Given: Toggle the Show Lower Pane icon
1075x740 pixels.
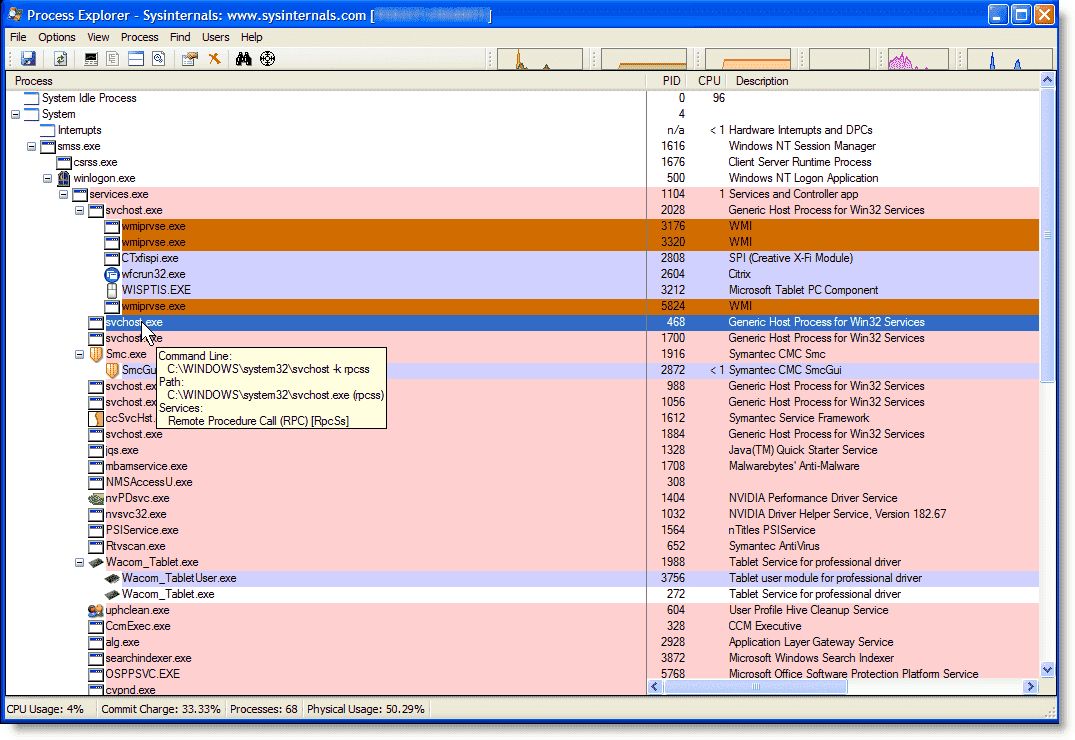Looking at the screenshot, I should (x=136, y=59).
